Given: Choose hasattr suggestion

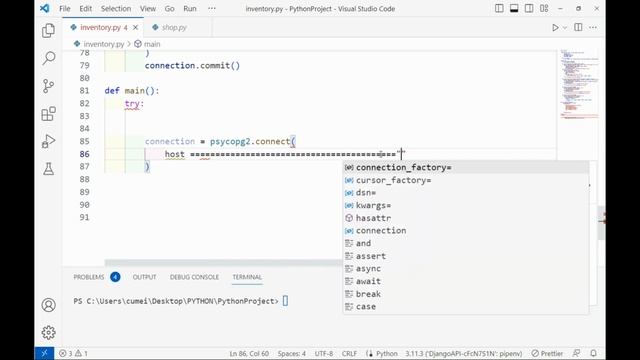Looking at the screenshot, I should [466, 218].
